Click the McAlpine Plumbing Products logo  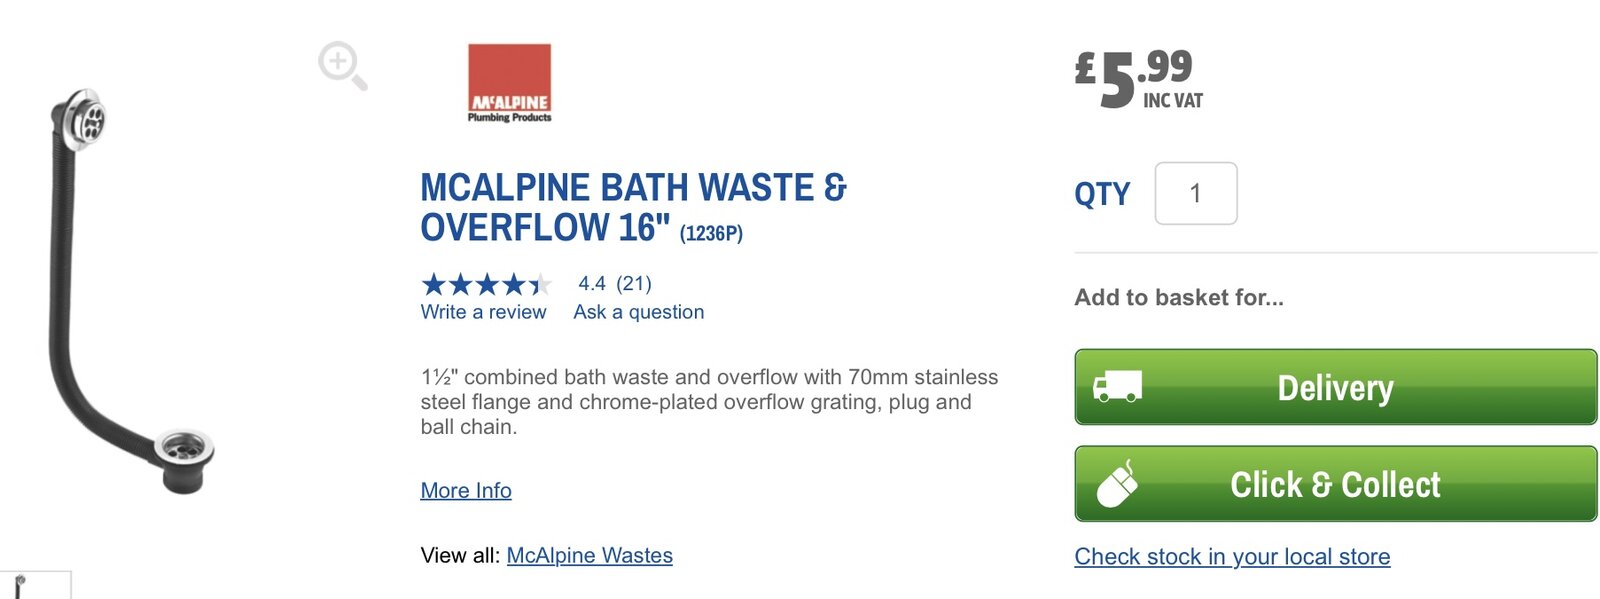pos(509,83)
